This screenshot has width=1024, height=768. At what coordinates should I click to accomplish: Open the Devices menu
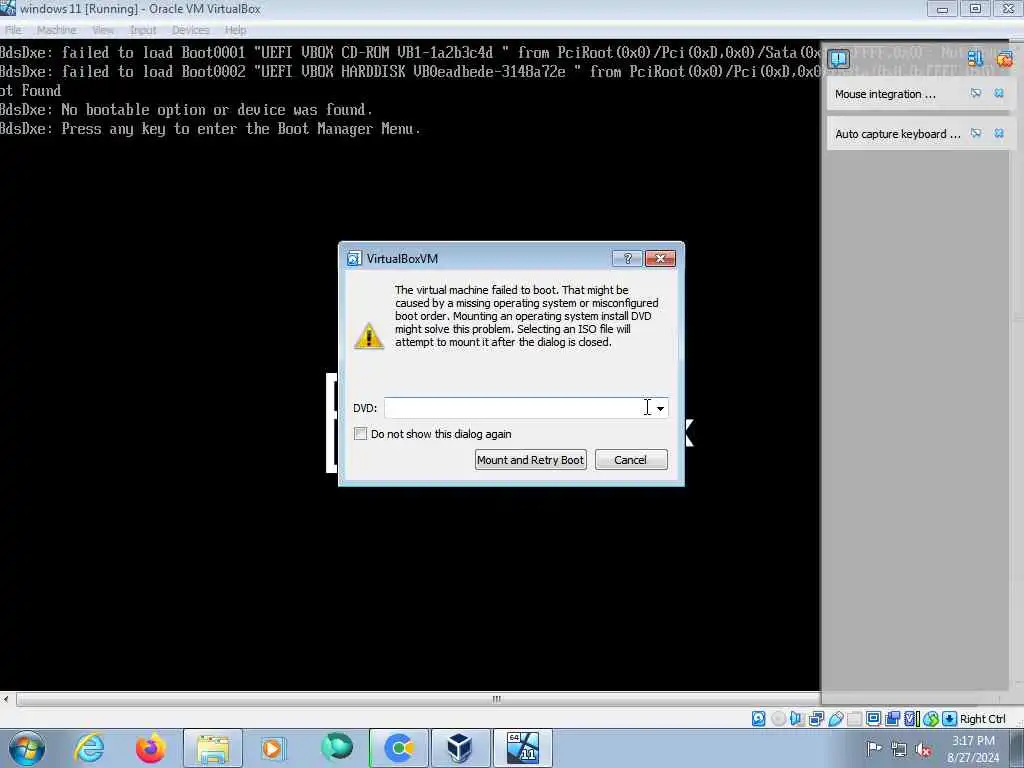(x=190, y=30)
